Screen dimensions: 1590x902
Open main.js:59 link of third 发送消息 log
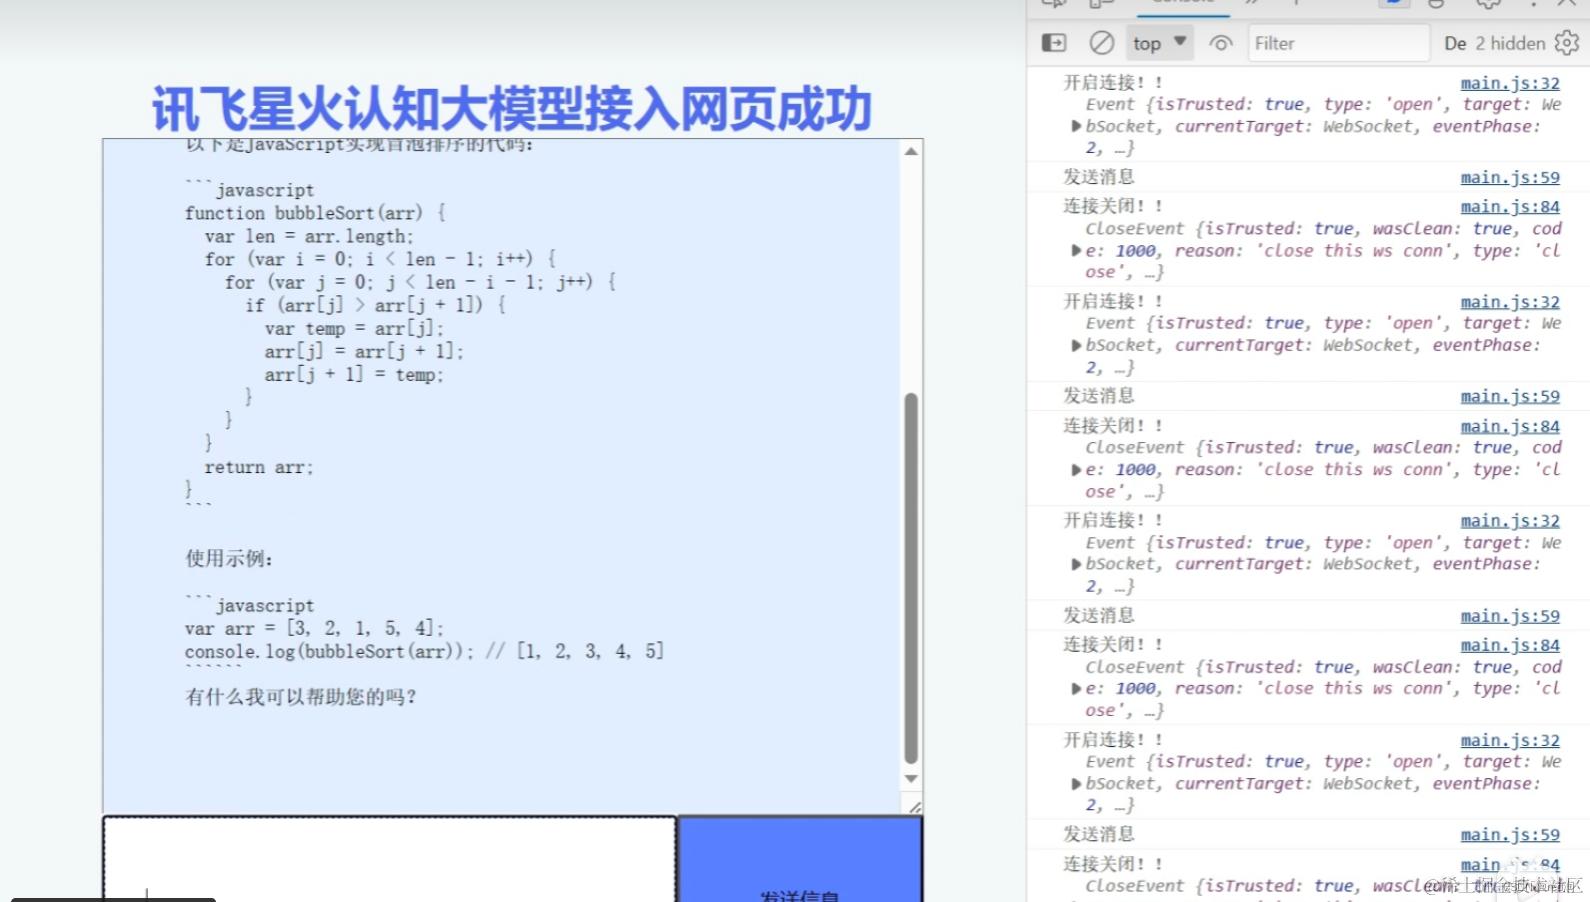(x=1510, y=616)
